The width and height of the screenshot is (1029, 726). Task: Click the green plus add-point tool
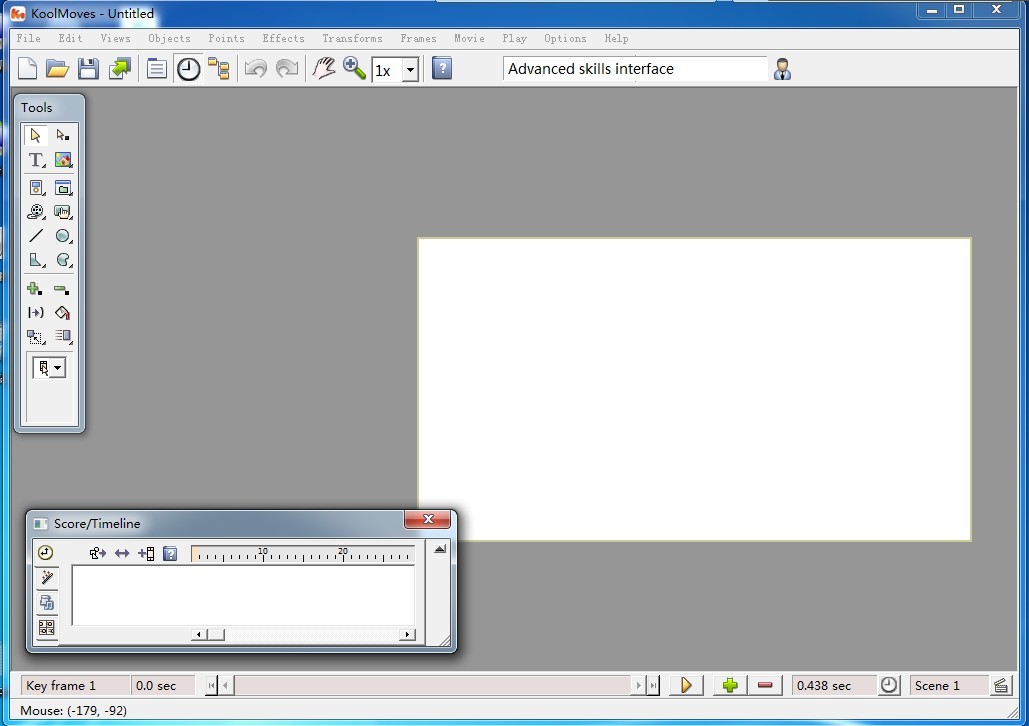click(35, 289)
